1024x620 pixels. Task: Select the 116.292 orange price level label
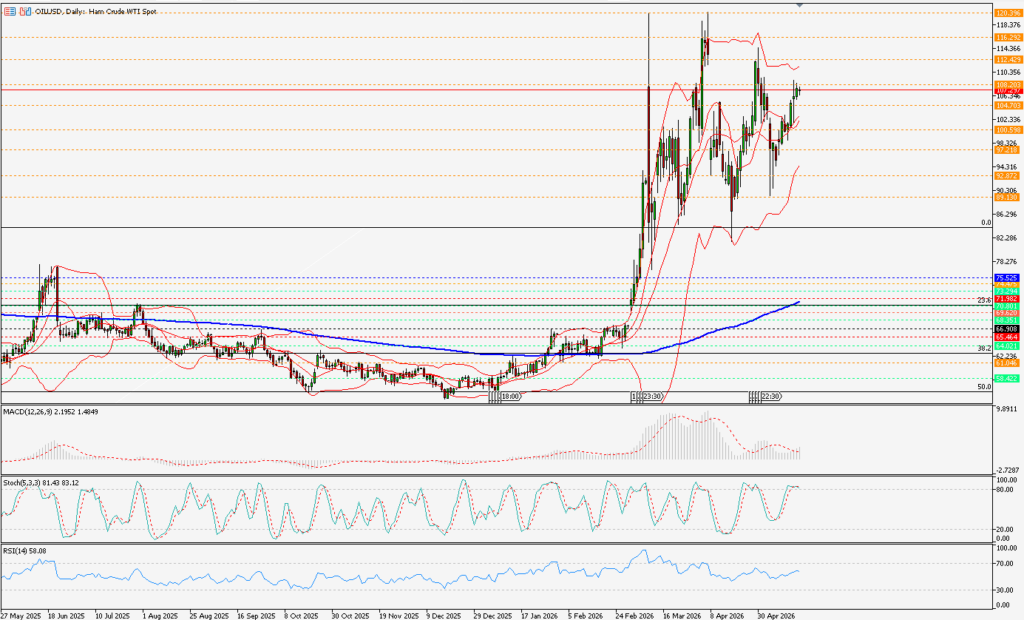(1008, 38)
